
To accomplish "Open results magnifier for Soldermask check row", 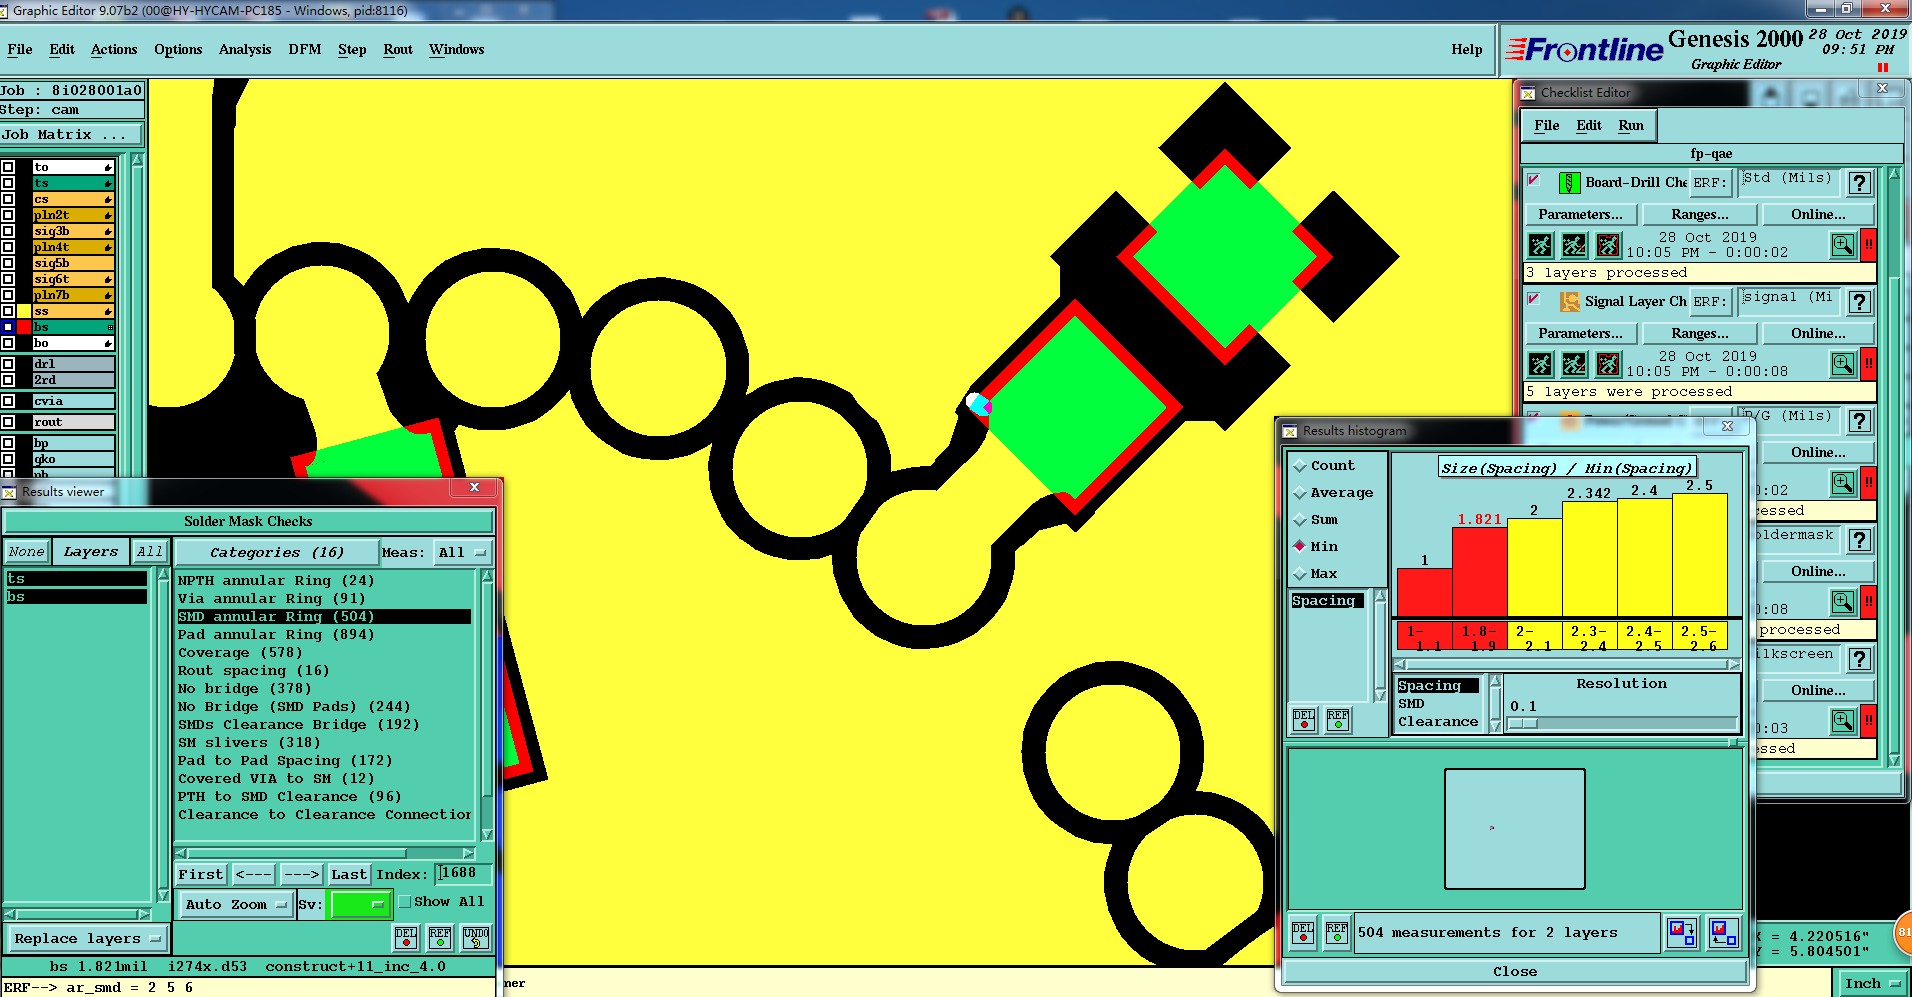I will [x=1843, y=602].
